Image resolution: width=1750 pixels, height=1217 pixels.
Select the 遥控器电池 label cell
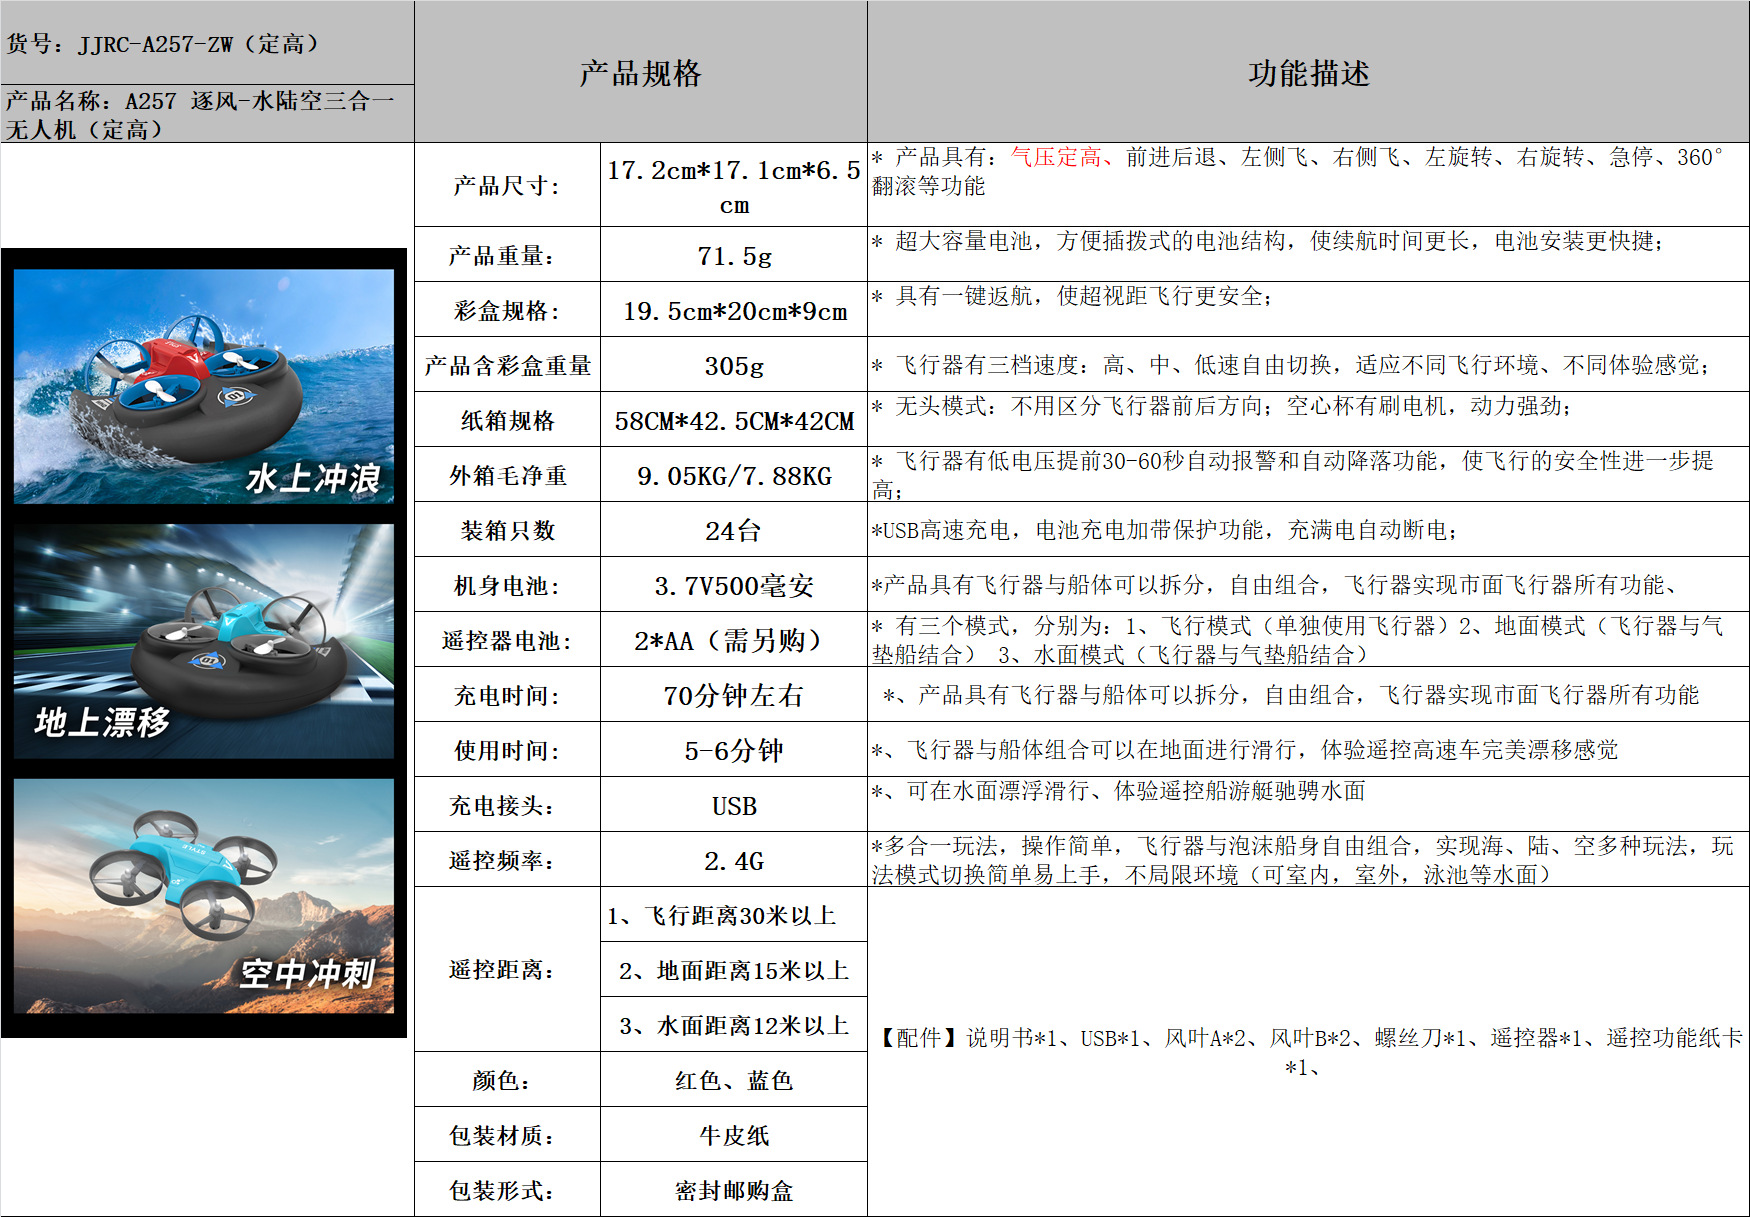point(507,640)
